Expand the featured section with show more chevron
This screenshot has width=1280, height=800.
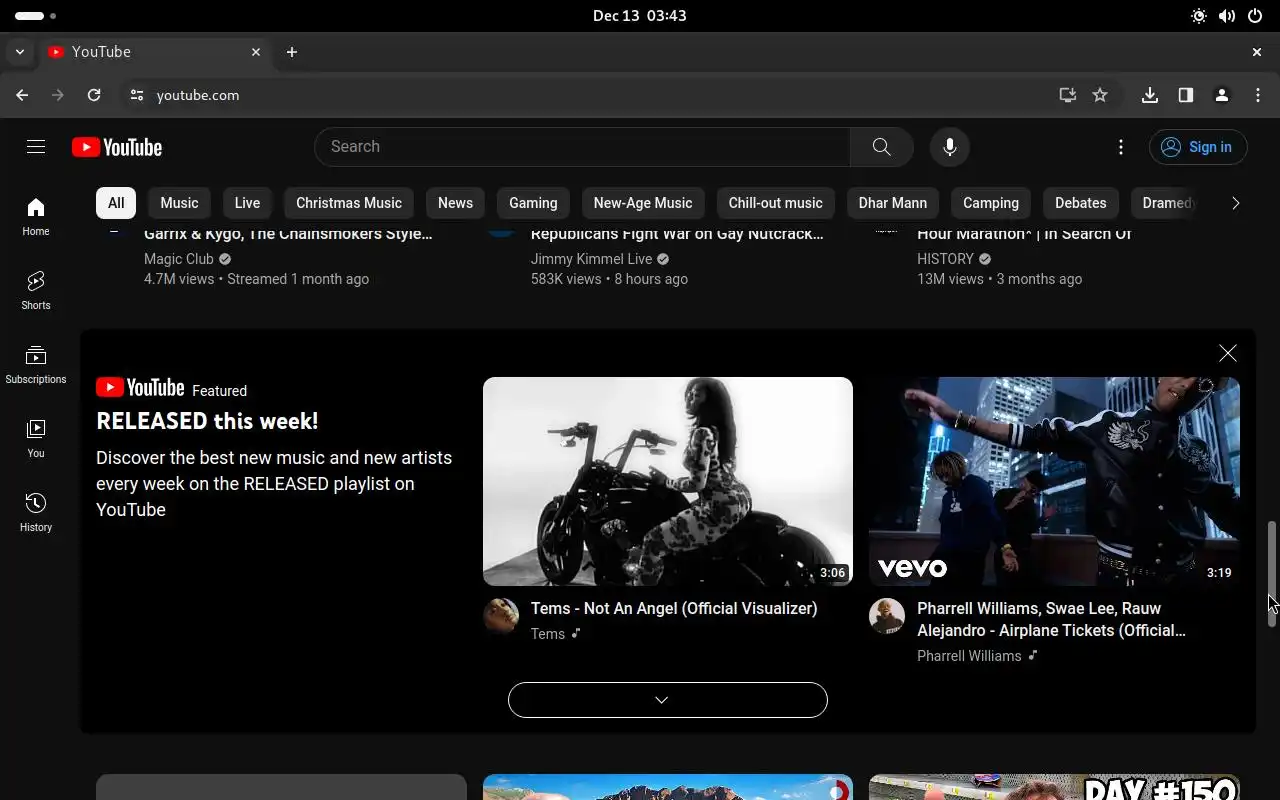[x=668, y=700]
